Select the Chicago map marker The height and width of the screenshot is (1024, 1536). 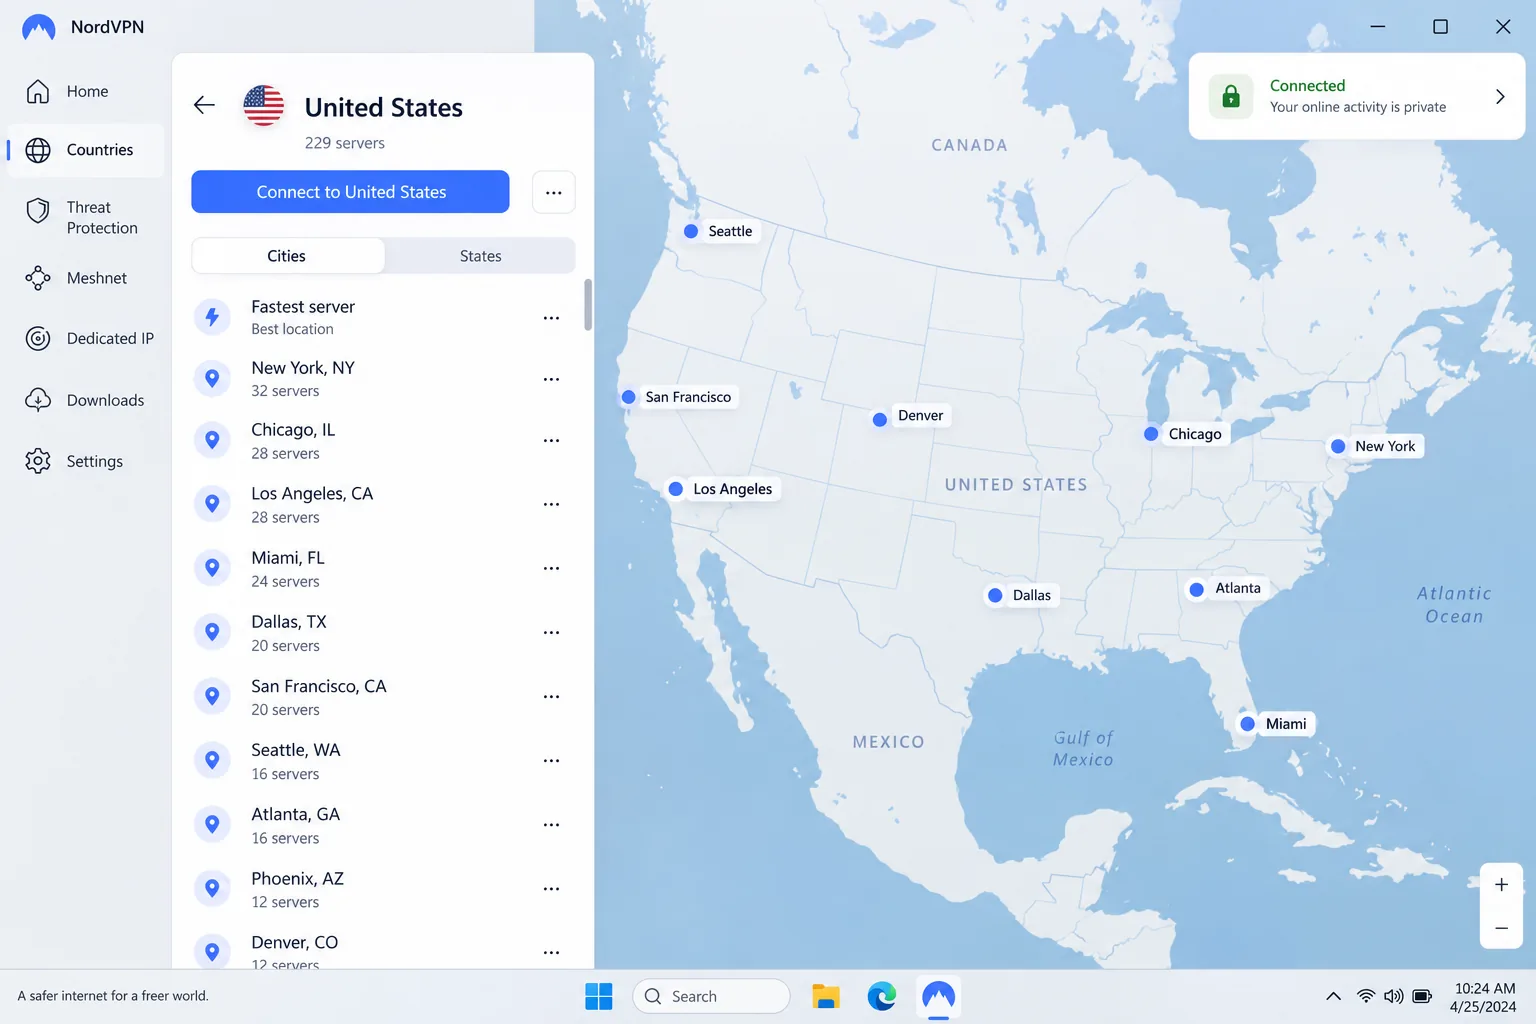tap(1151, 434)
